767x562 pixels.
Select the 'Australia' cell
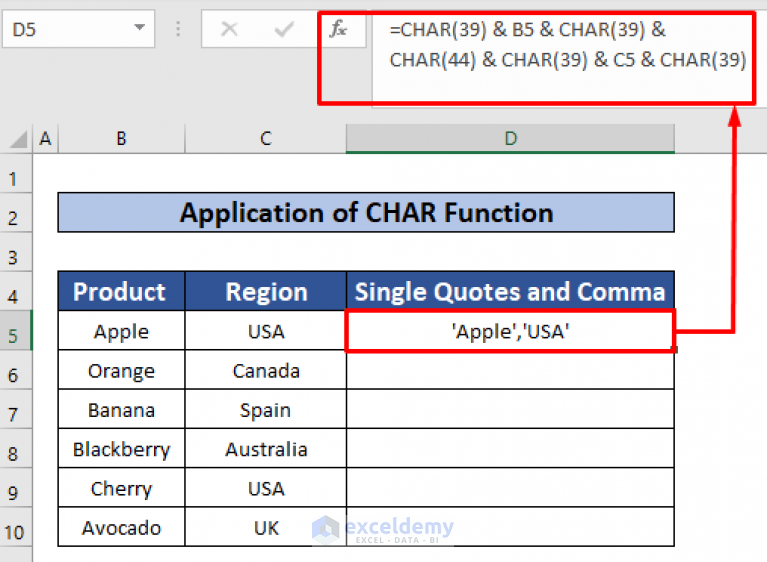[266, 449]
